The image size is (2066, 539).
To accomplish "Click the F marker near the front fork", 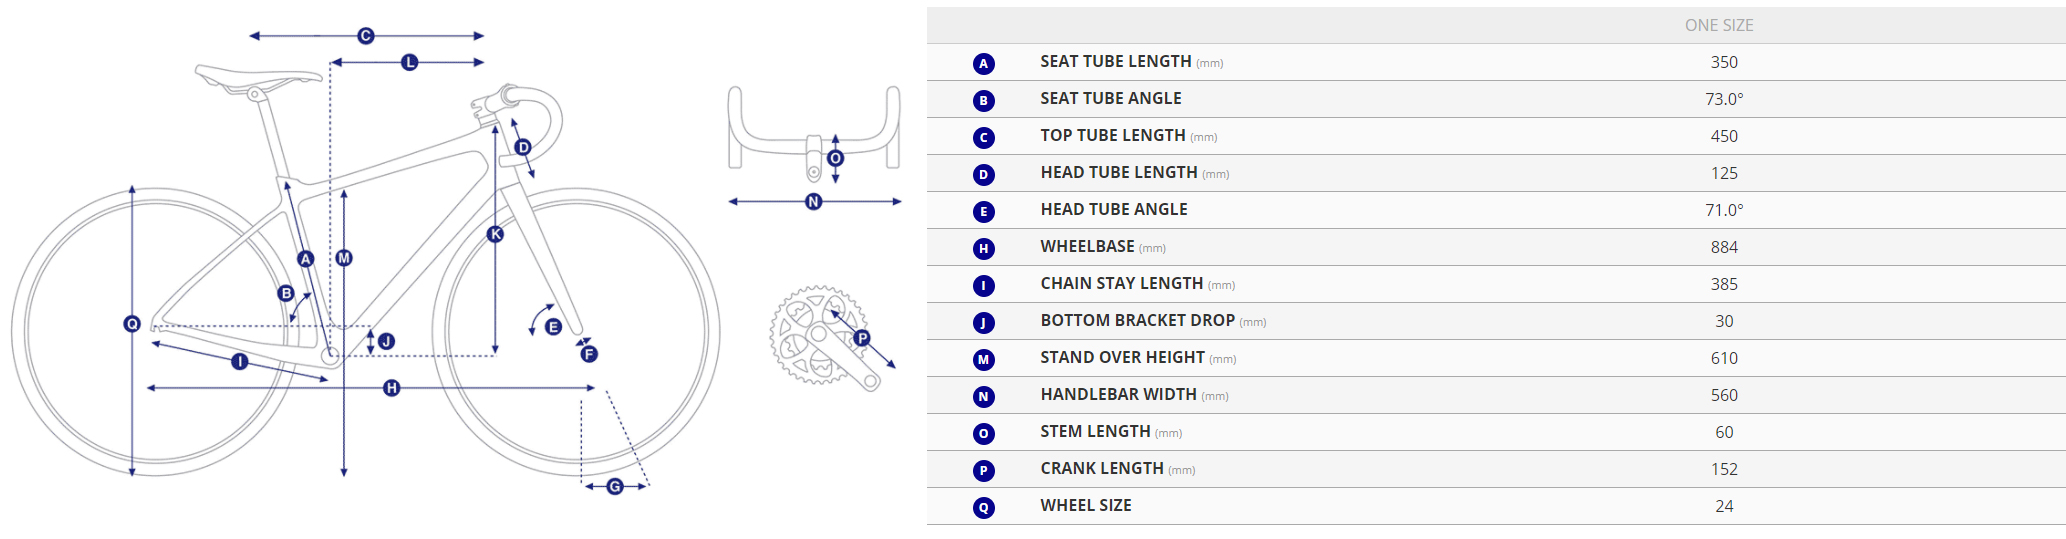I will click(x=589, y=354).
